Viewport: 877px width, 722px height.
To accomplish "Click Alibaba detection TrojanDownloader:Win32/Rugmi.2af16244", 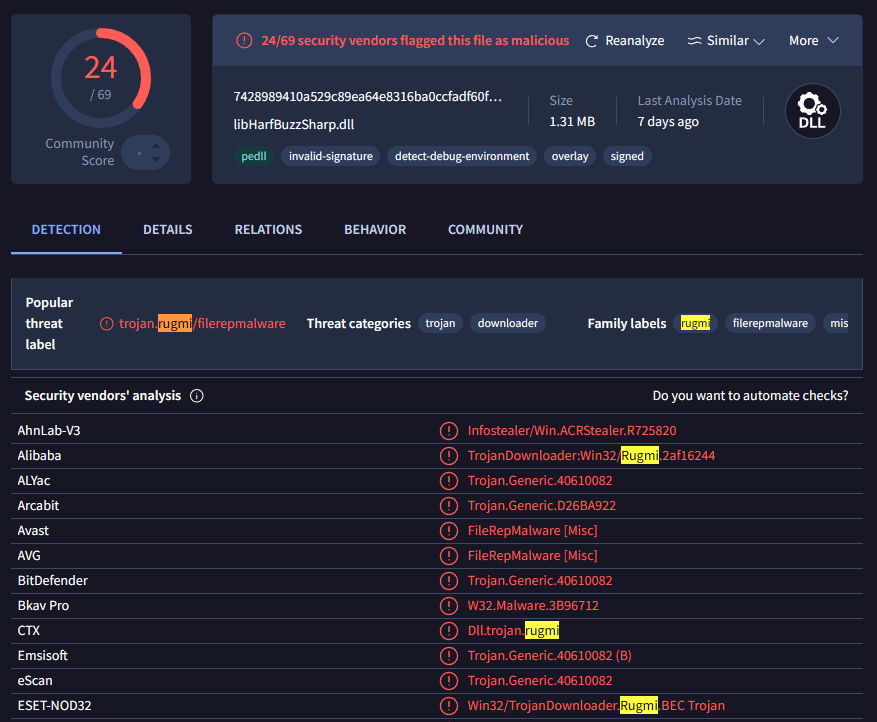I will tap(591, 456).
